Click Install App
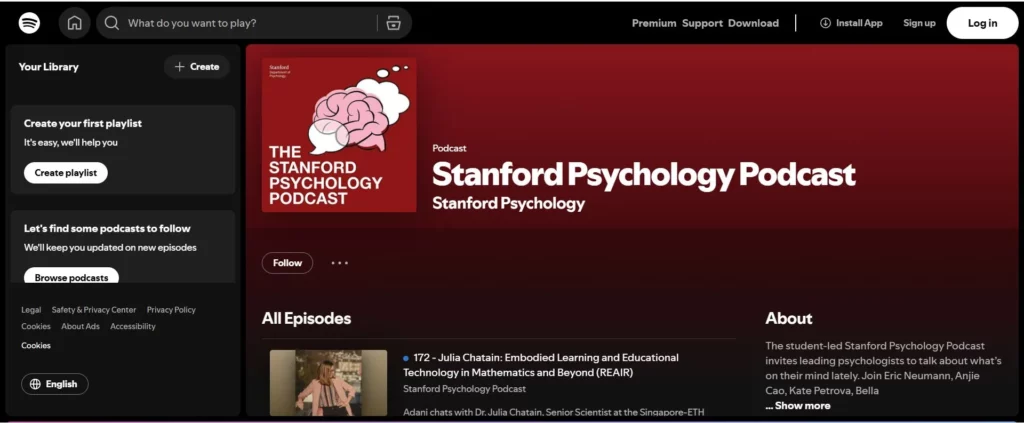Viewport: 1024px width, 423px height. (851, 23)
